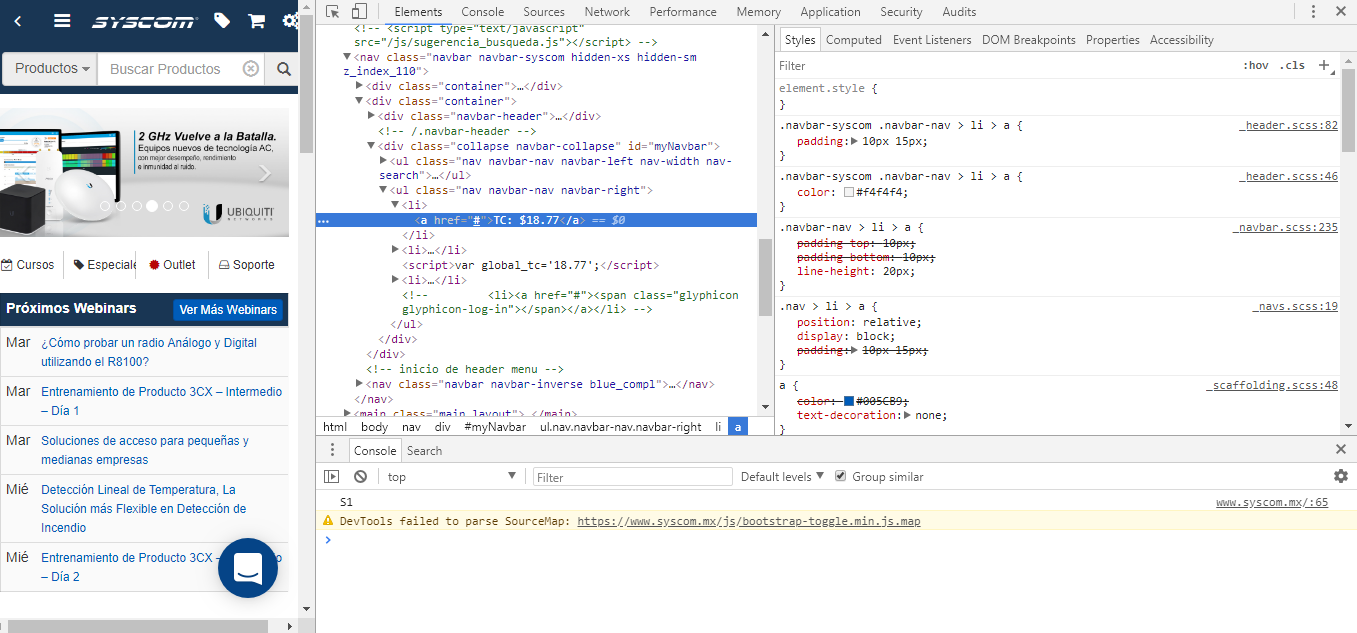Advance the banner carousel to next slide
1357x633 pixels.
(x=265, y=174)
